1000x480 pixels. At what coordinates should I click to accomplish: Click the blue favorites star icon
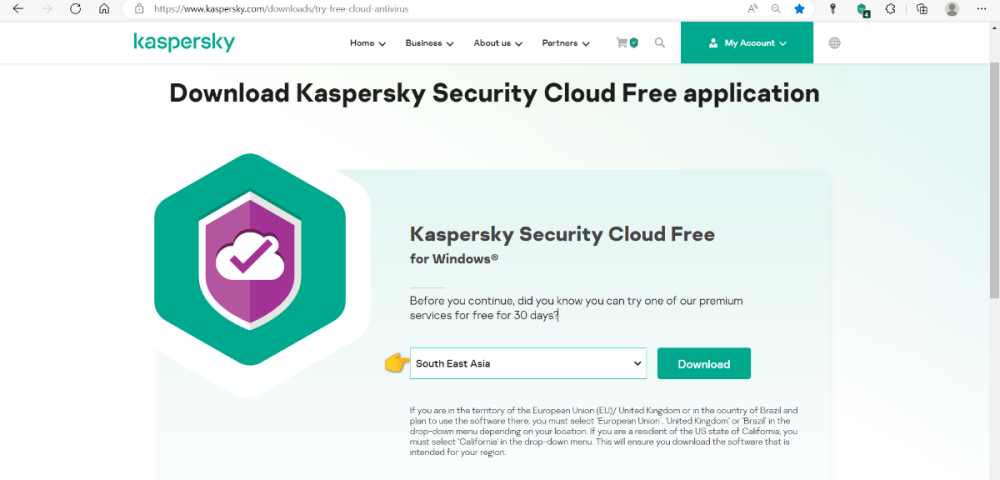pyautogui.click(x=799, y=8)
